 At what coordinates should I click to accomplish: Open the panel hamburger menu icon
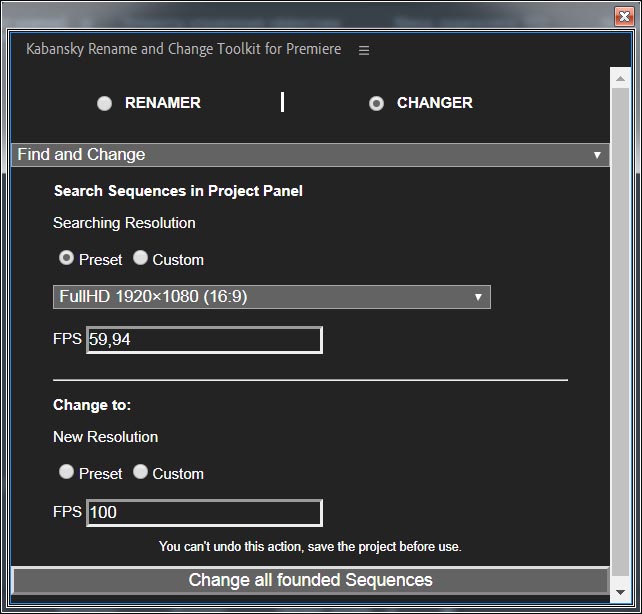coord(364,50)
